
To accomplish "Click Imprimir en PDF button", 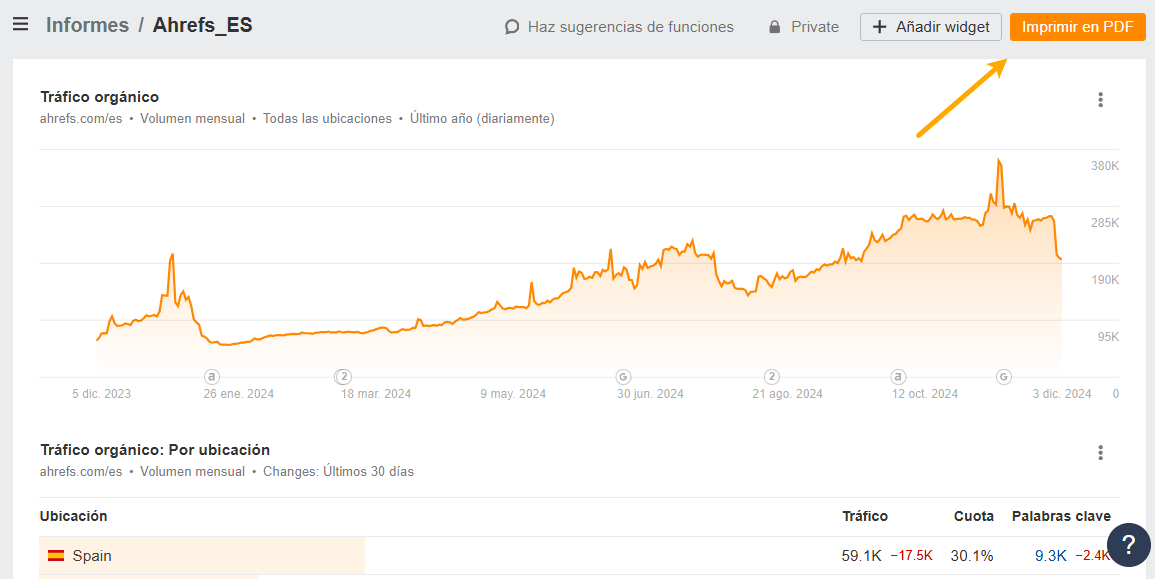I will pyautogui.click(x=1077, y=27).
